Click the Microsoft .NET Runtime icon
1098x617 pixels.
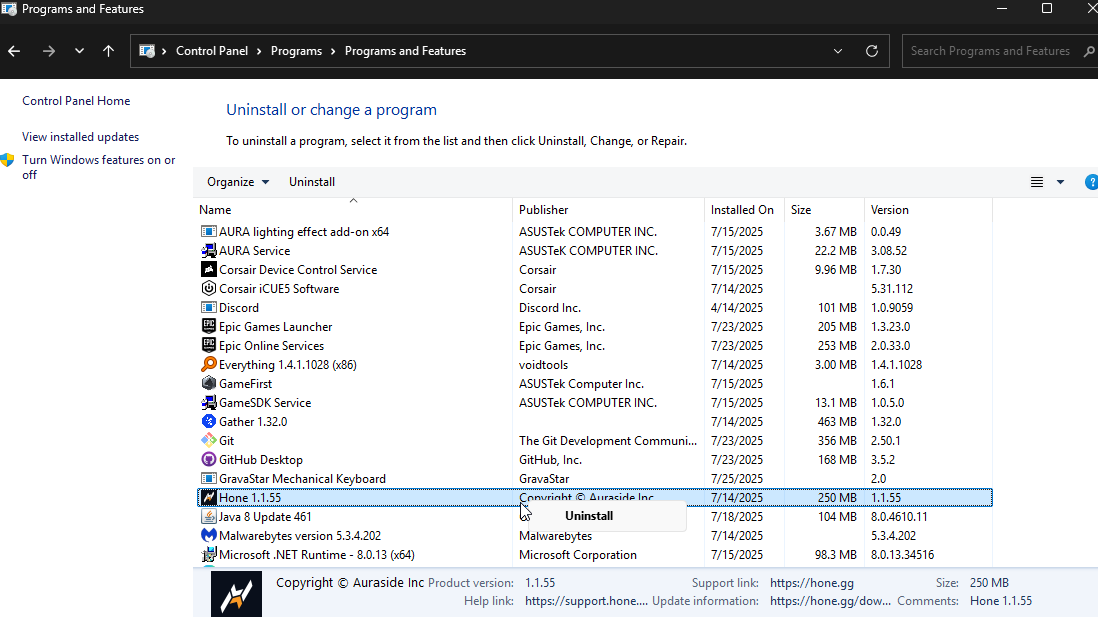pyautogui.click(x=209, y=555)
